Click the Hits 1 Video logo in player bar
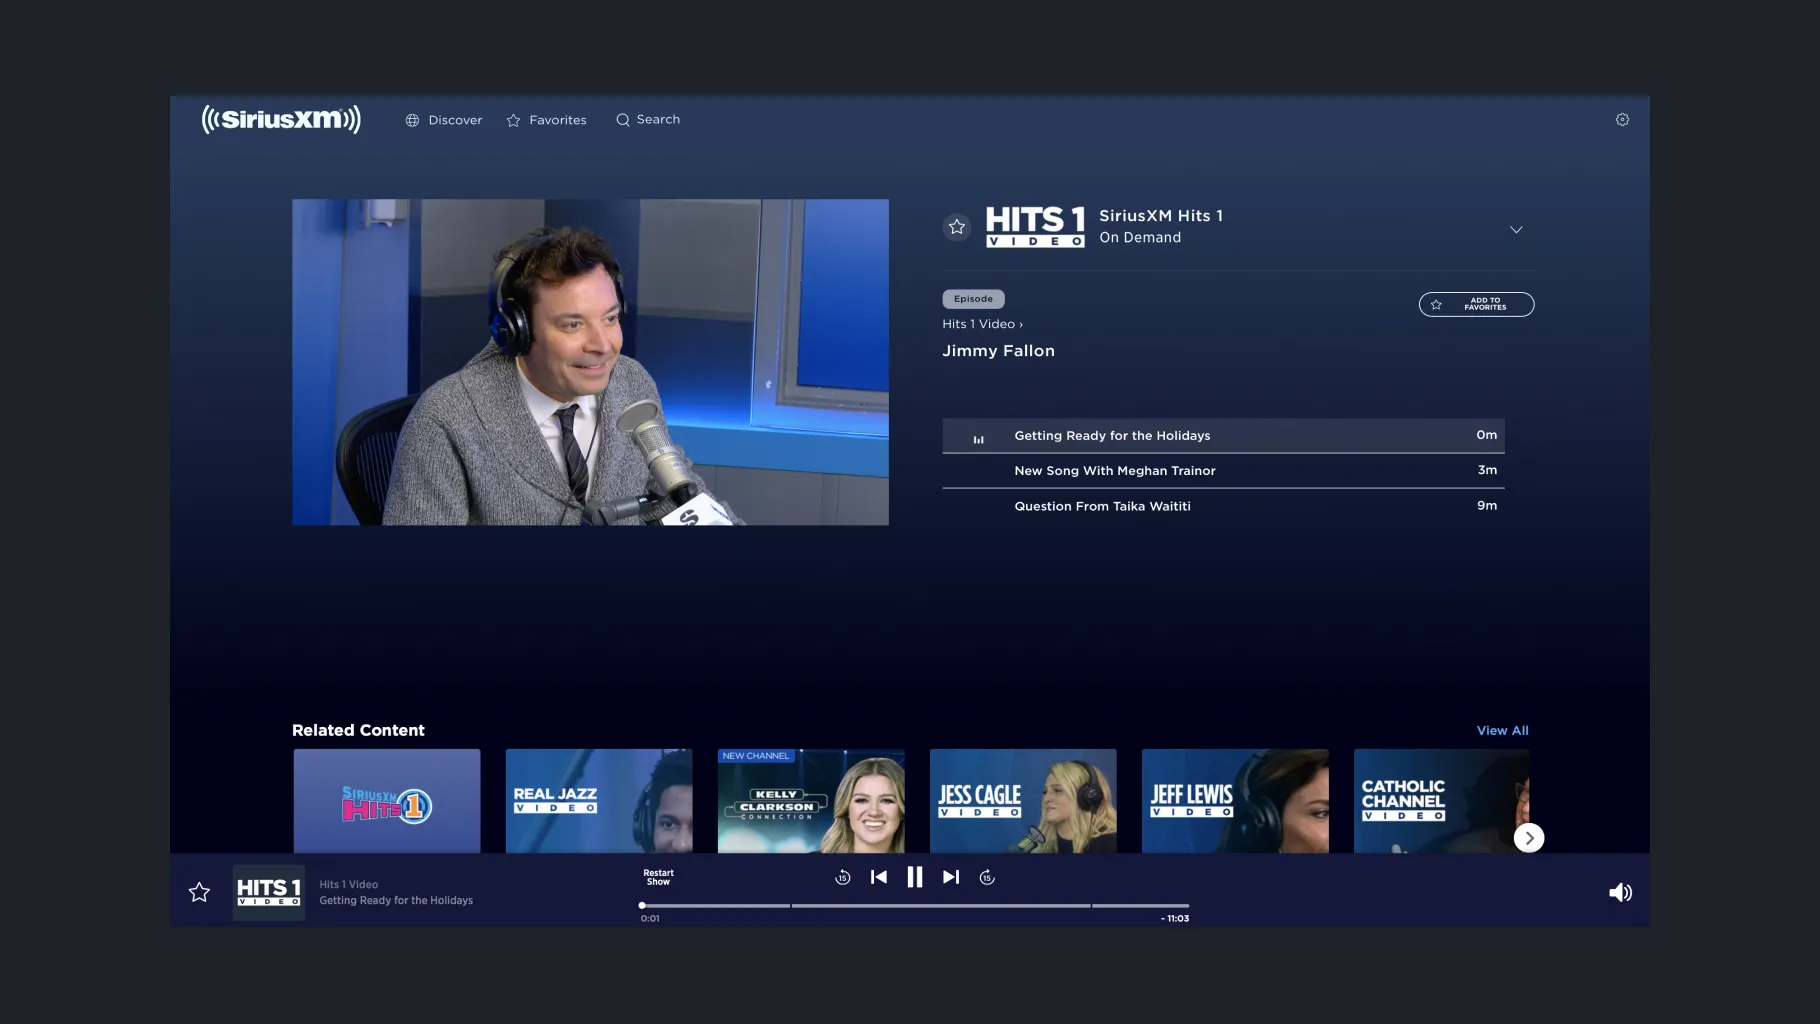 point(269,892)
